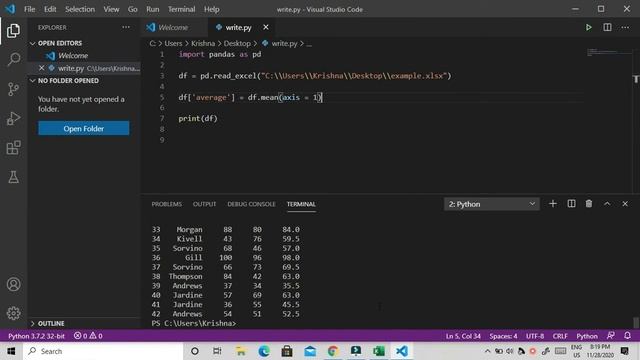Click Krishna in the breadcrumb path
This screenshot has width=640, height=360.
coord(203,43)
